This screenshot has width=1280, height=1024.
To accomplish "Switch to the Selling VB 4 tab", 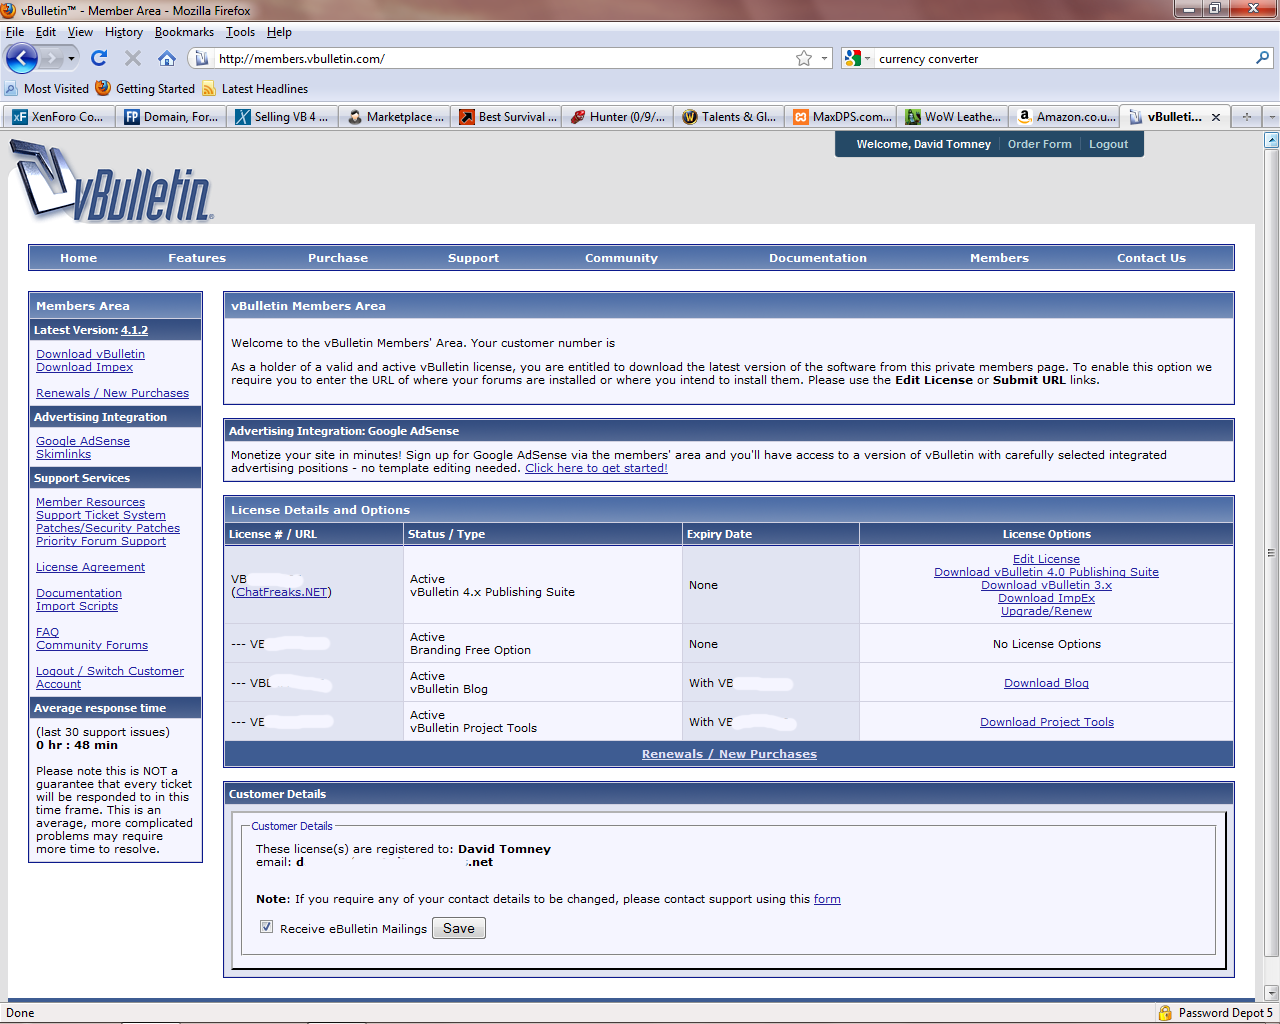I will [x=283, y=117].
